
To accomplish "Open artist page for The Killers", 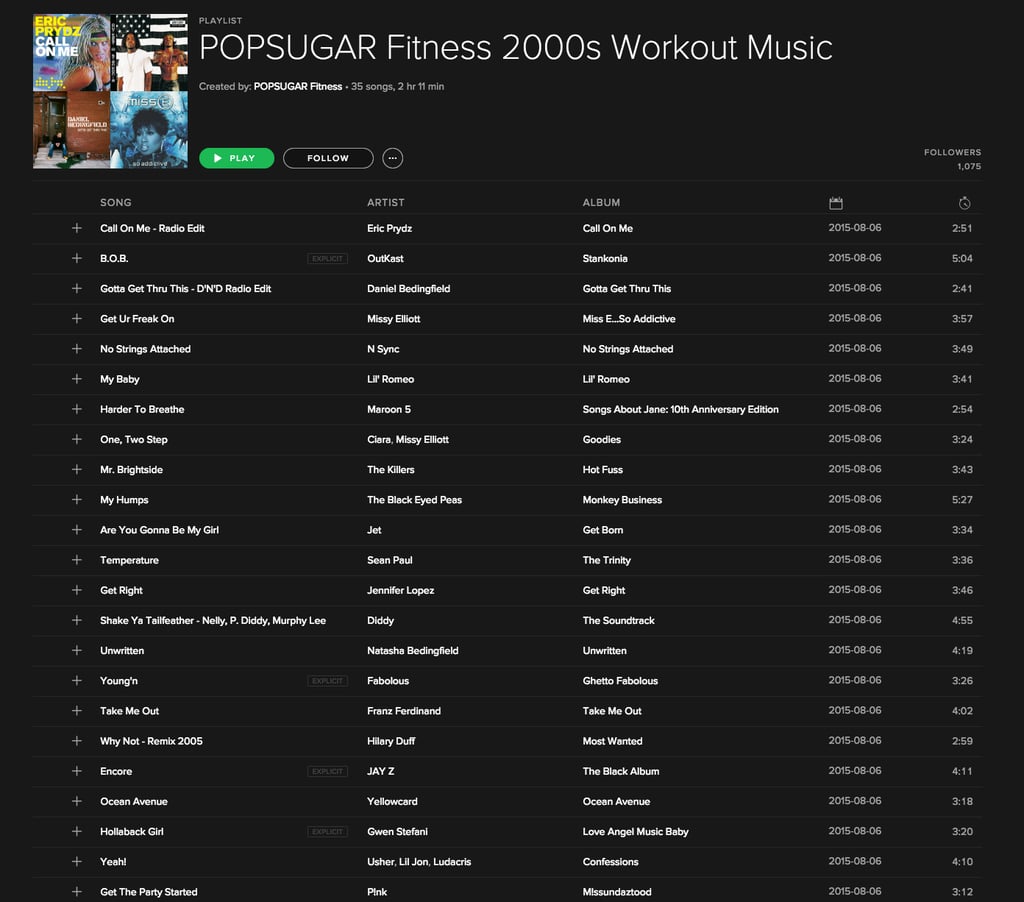I will tap(391, 470).
